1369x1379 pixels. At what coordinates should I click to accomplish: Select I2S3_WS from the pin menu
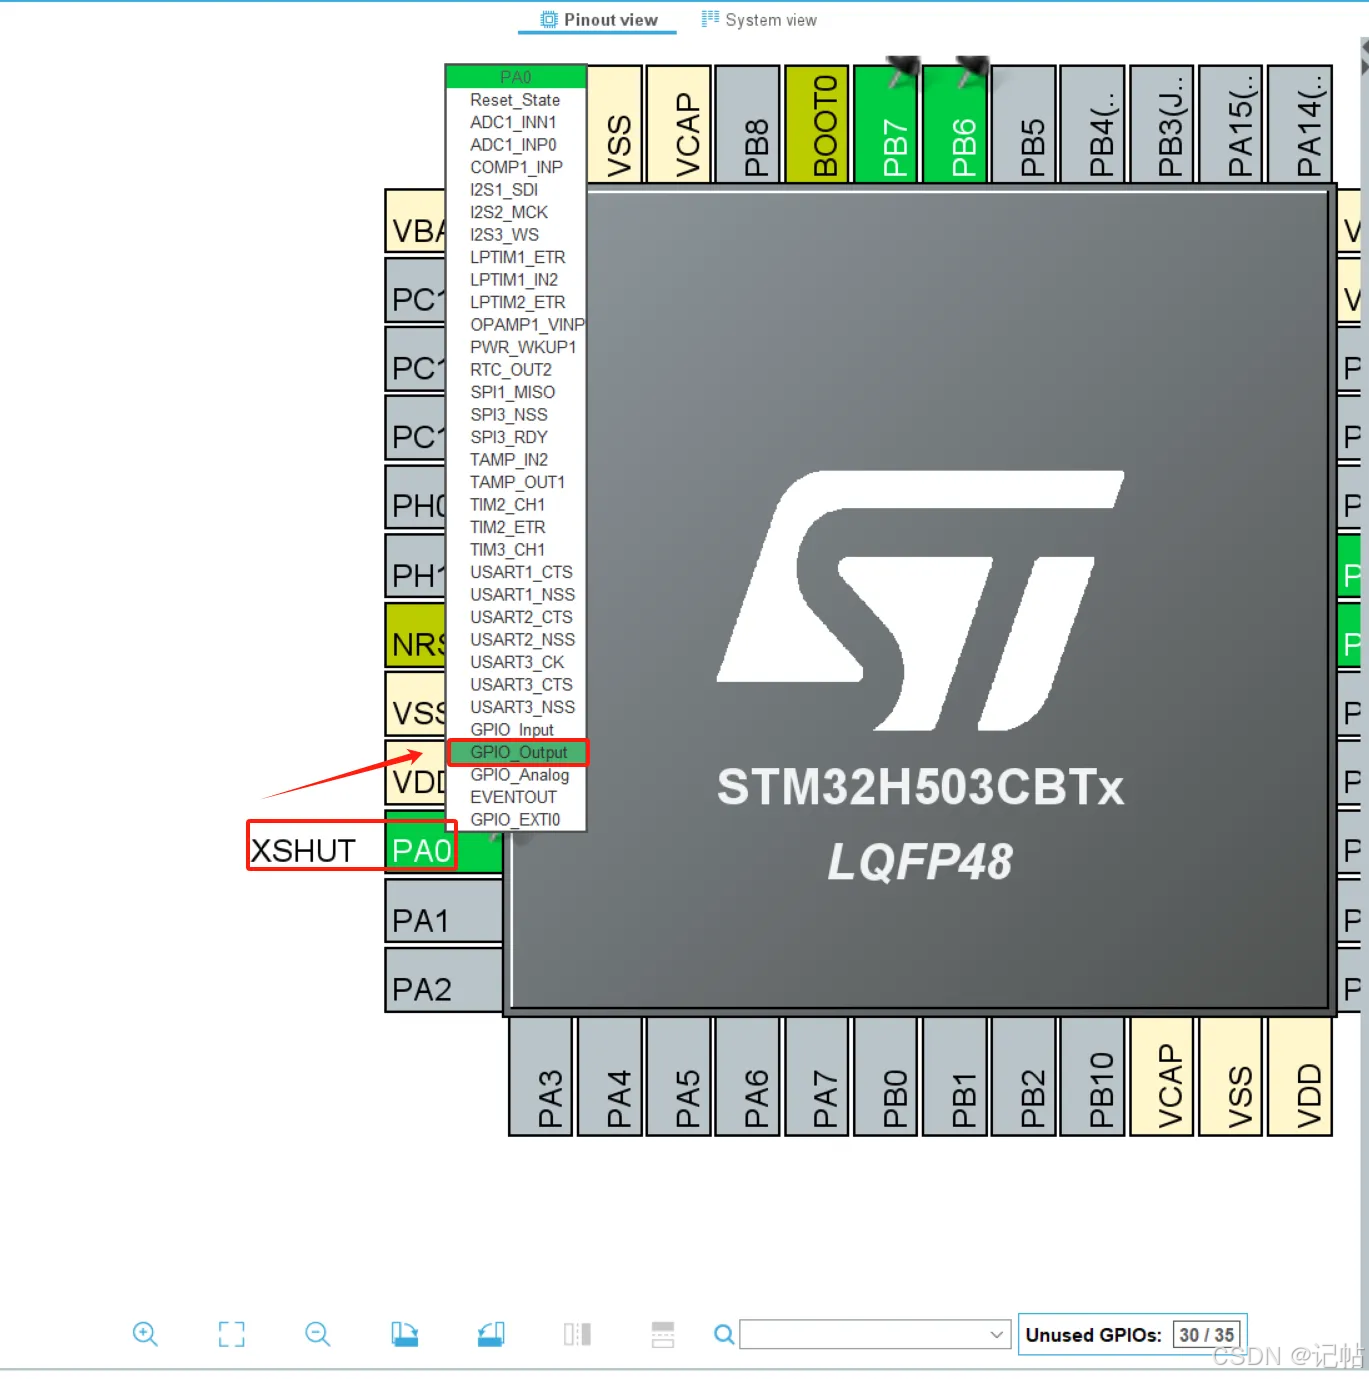(x=515, y=235)
